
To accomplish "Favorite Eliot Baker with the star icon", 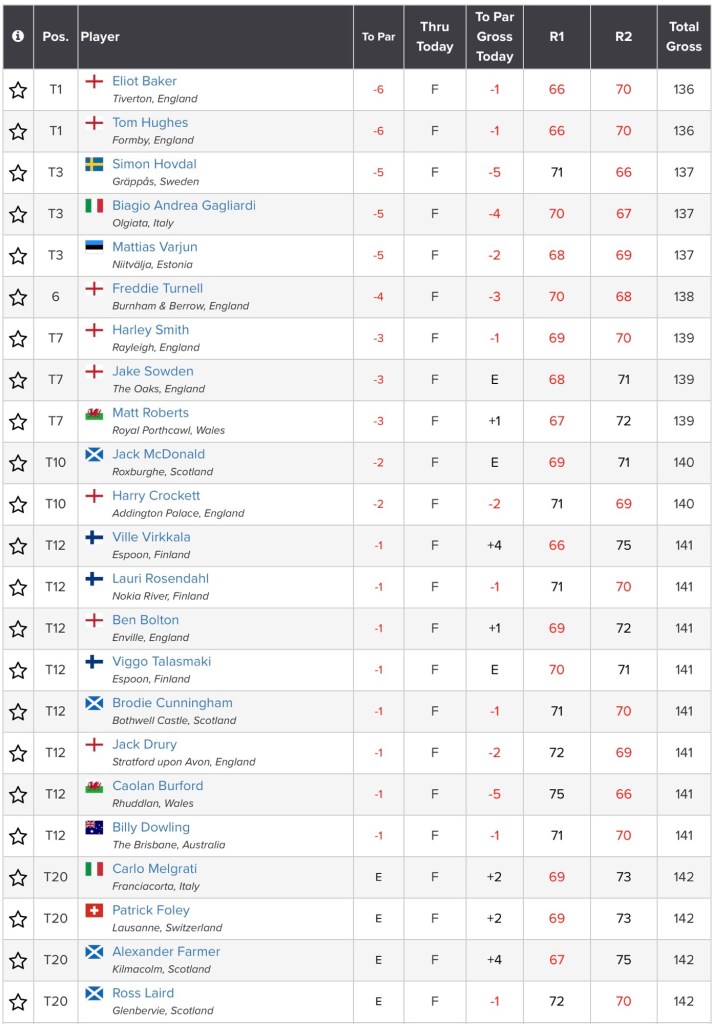I will point(18,90).
